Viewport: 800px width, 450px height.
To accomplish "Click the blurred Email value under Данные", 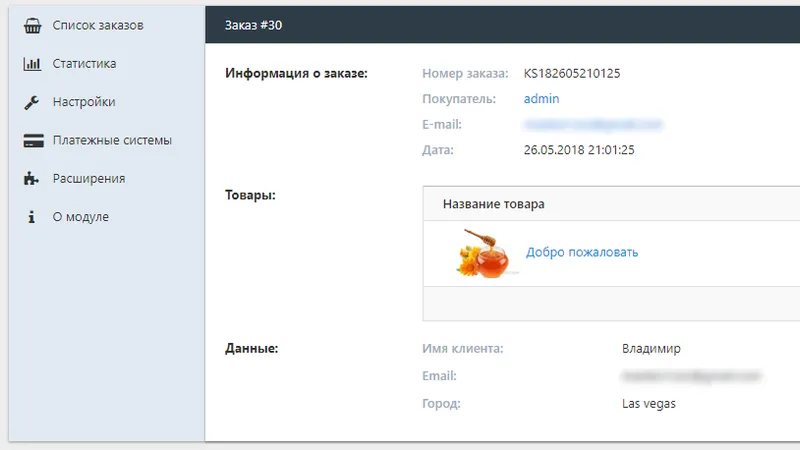I will click(x=691, y=376).
